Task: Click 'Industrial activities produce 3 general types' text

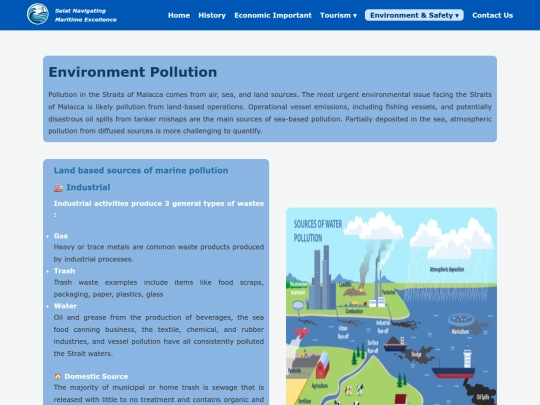Action: point(159,209)
